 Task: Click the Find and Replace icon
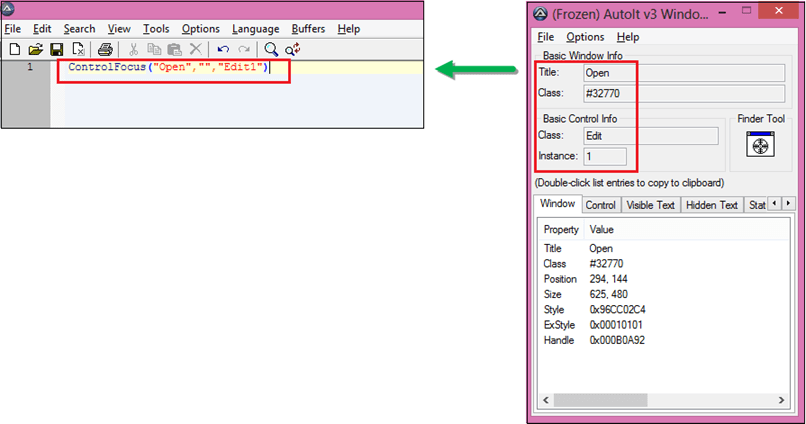tap(292, 49)
